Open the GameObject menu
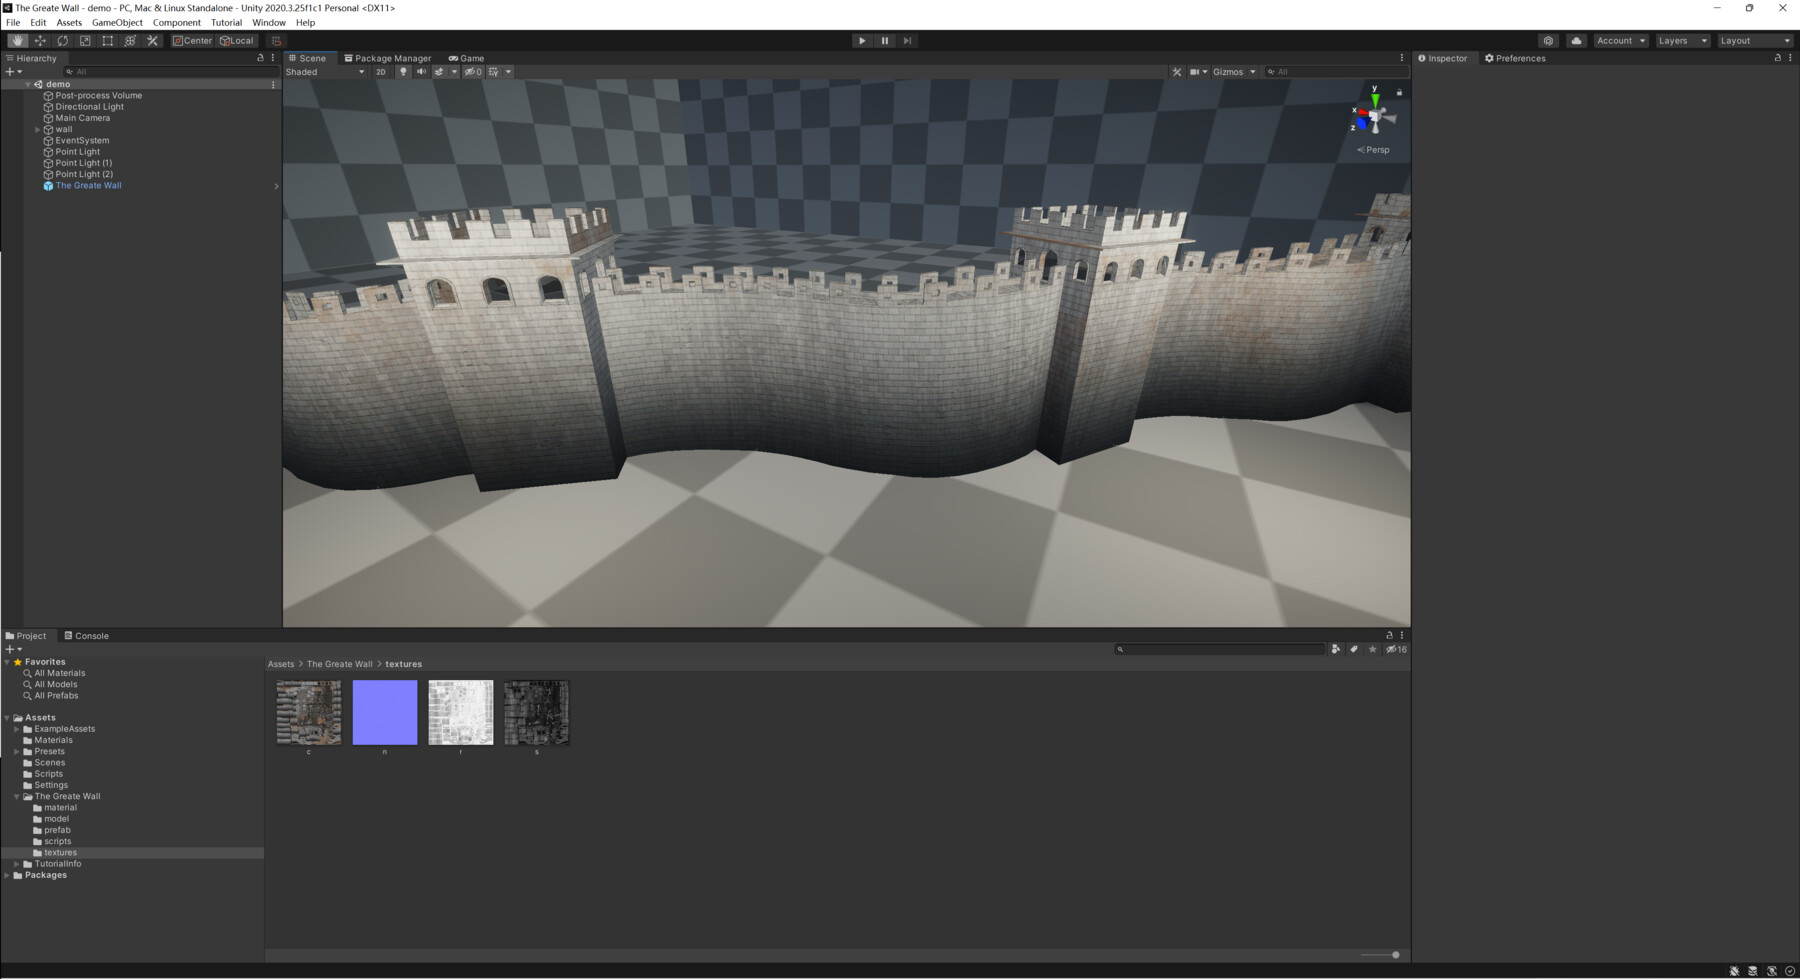Viewport: 1800px width, 979px height. [117, 22]
